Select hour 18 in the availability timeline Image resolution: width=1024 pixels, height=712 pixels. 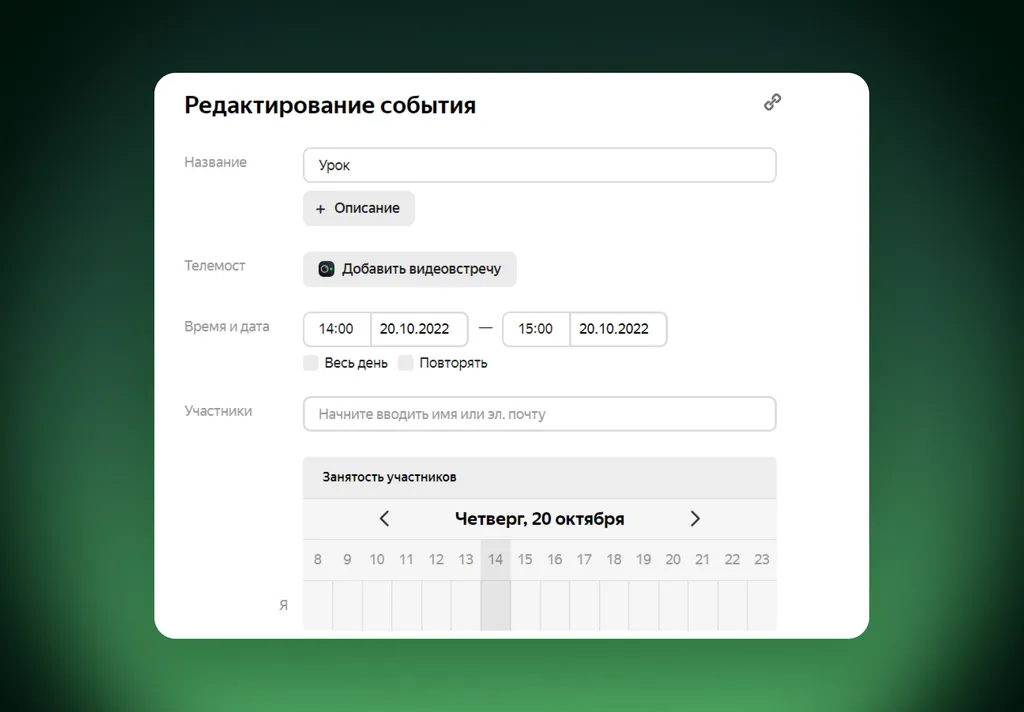point(614,560)
